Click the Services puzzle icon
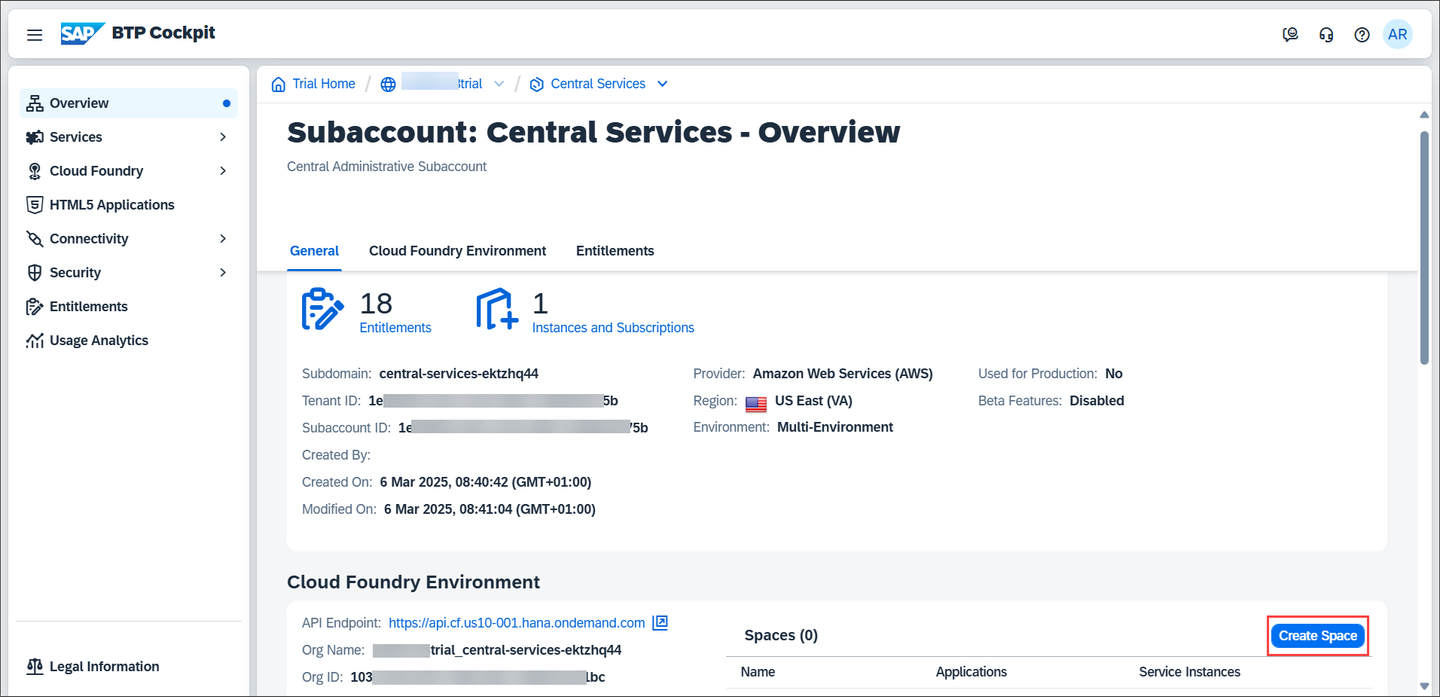The width and height of the screenshot is (1440, 697). click(35, 137)
